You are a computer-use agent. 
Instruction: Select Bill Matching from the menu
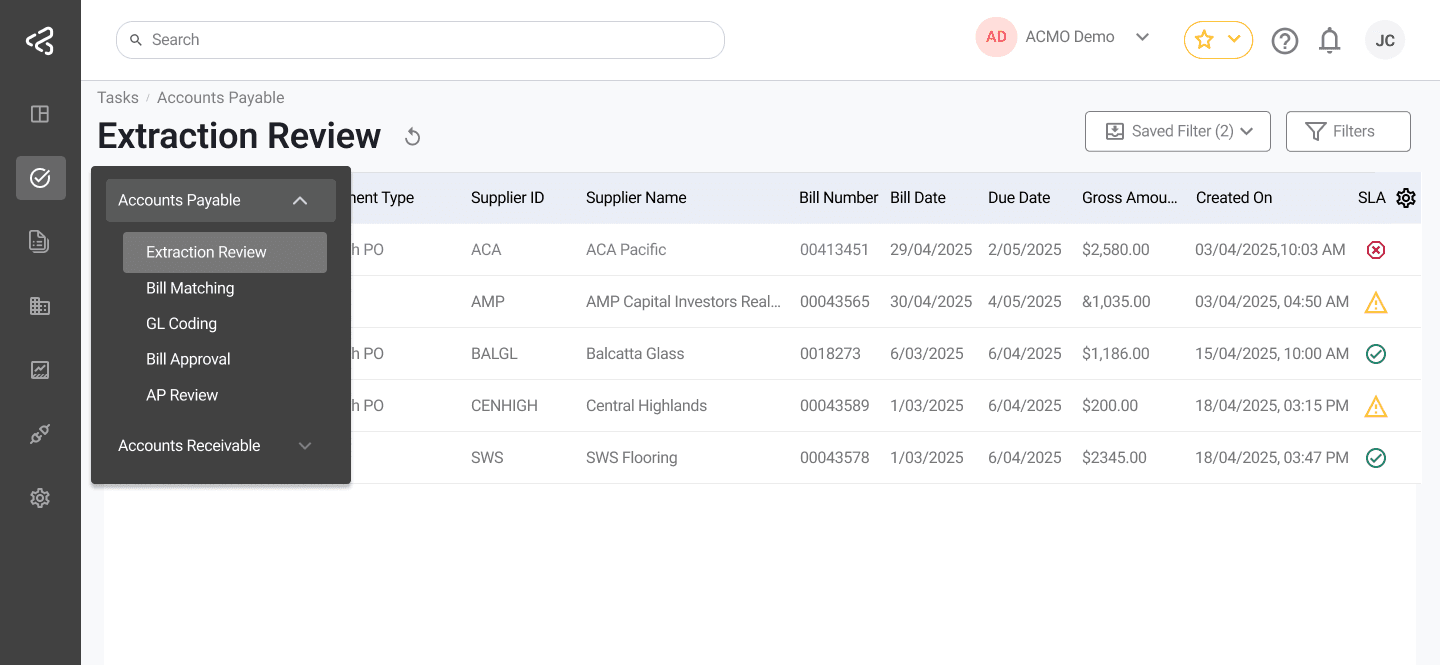tap(189, 288)
